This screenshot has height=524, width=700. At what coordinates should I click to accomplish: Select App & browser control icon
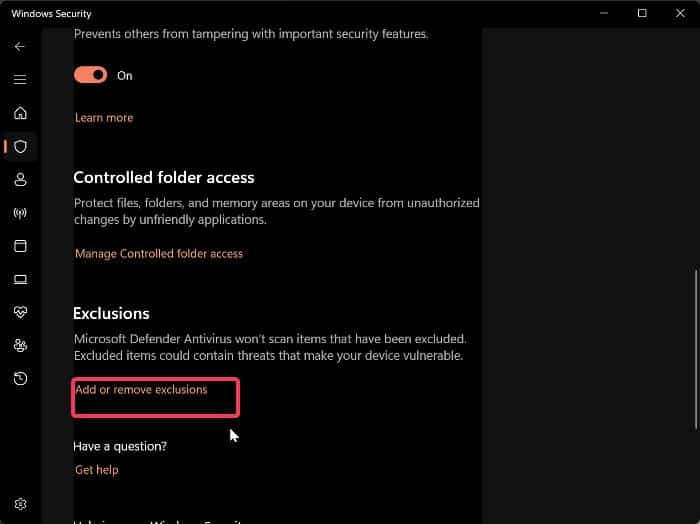(x=20, y=246)
